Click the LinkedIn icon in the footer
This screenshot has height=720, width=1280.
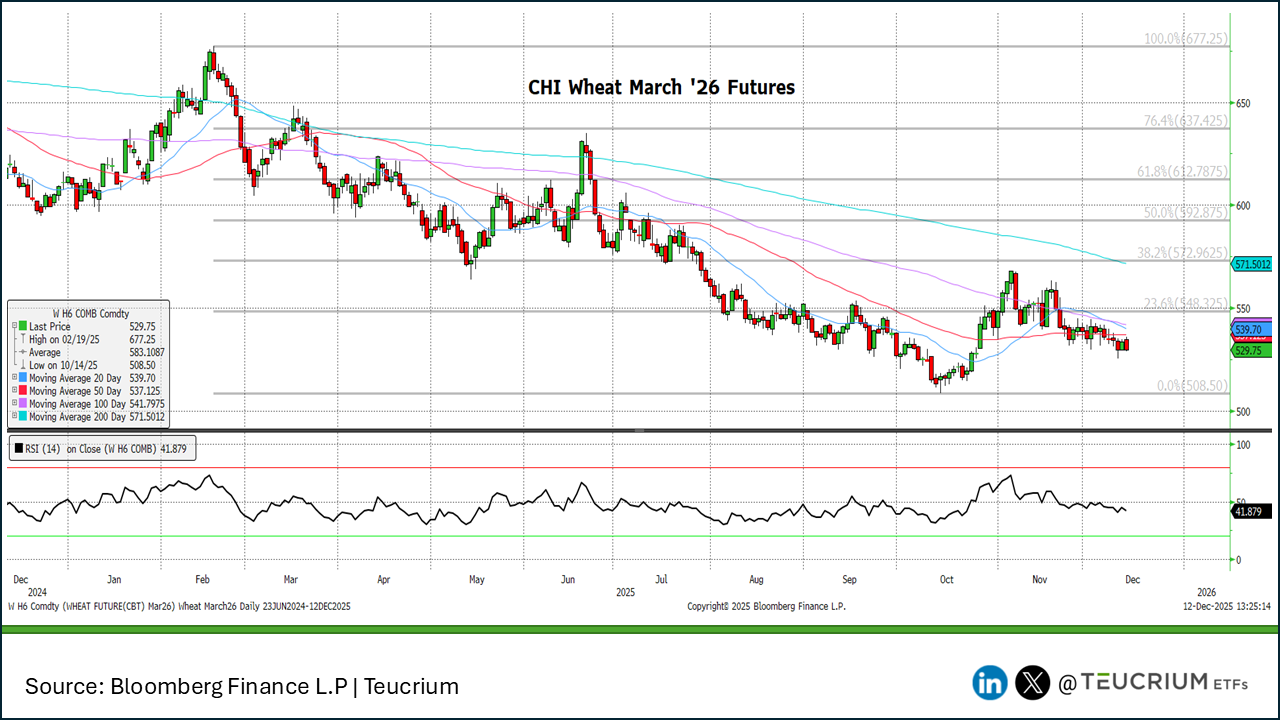click(990, 683)
